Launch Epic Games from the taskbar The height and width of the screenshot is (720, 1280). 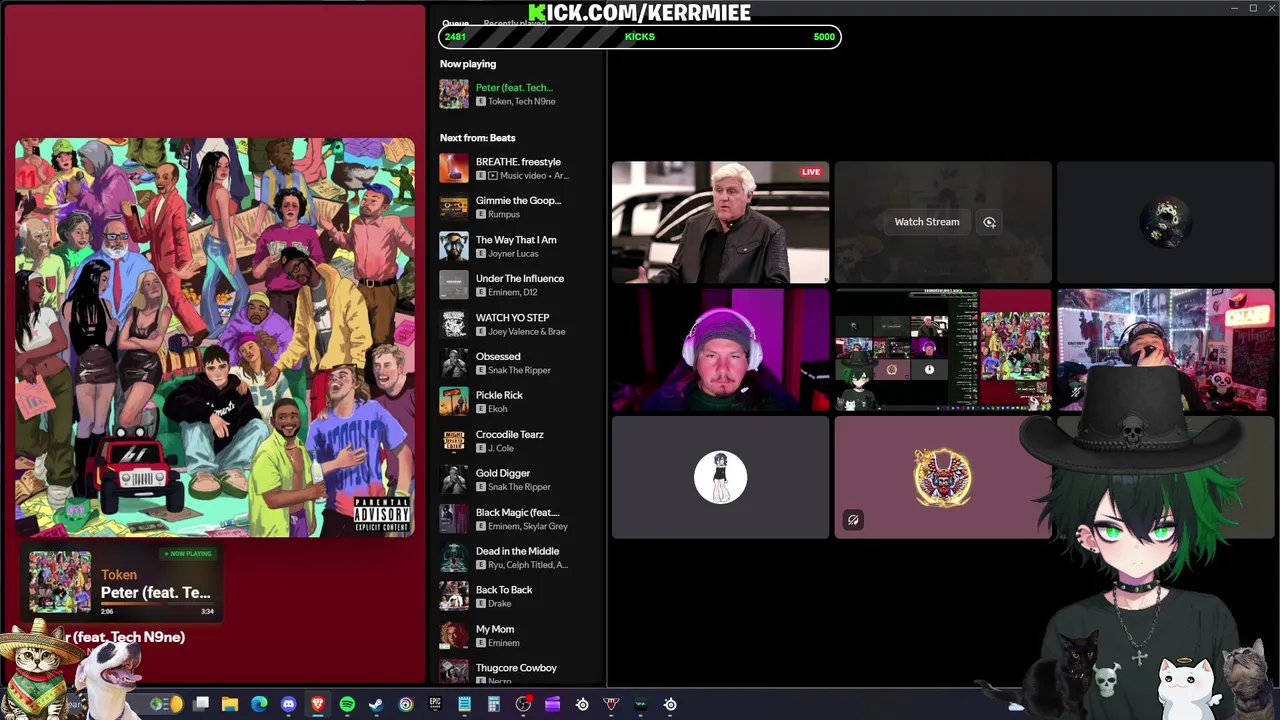[x=435, y=704]
